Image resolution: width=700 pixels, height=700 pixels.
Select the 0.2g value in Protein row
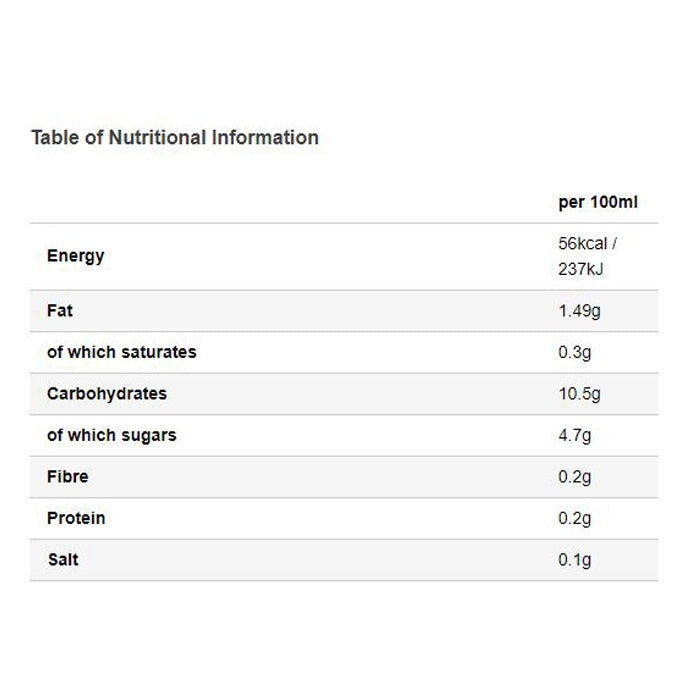pyautogui.click(x=575, y=519)
